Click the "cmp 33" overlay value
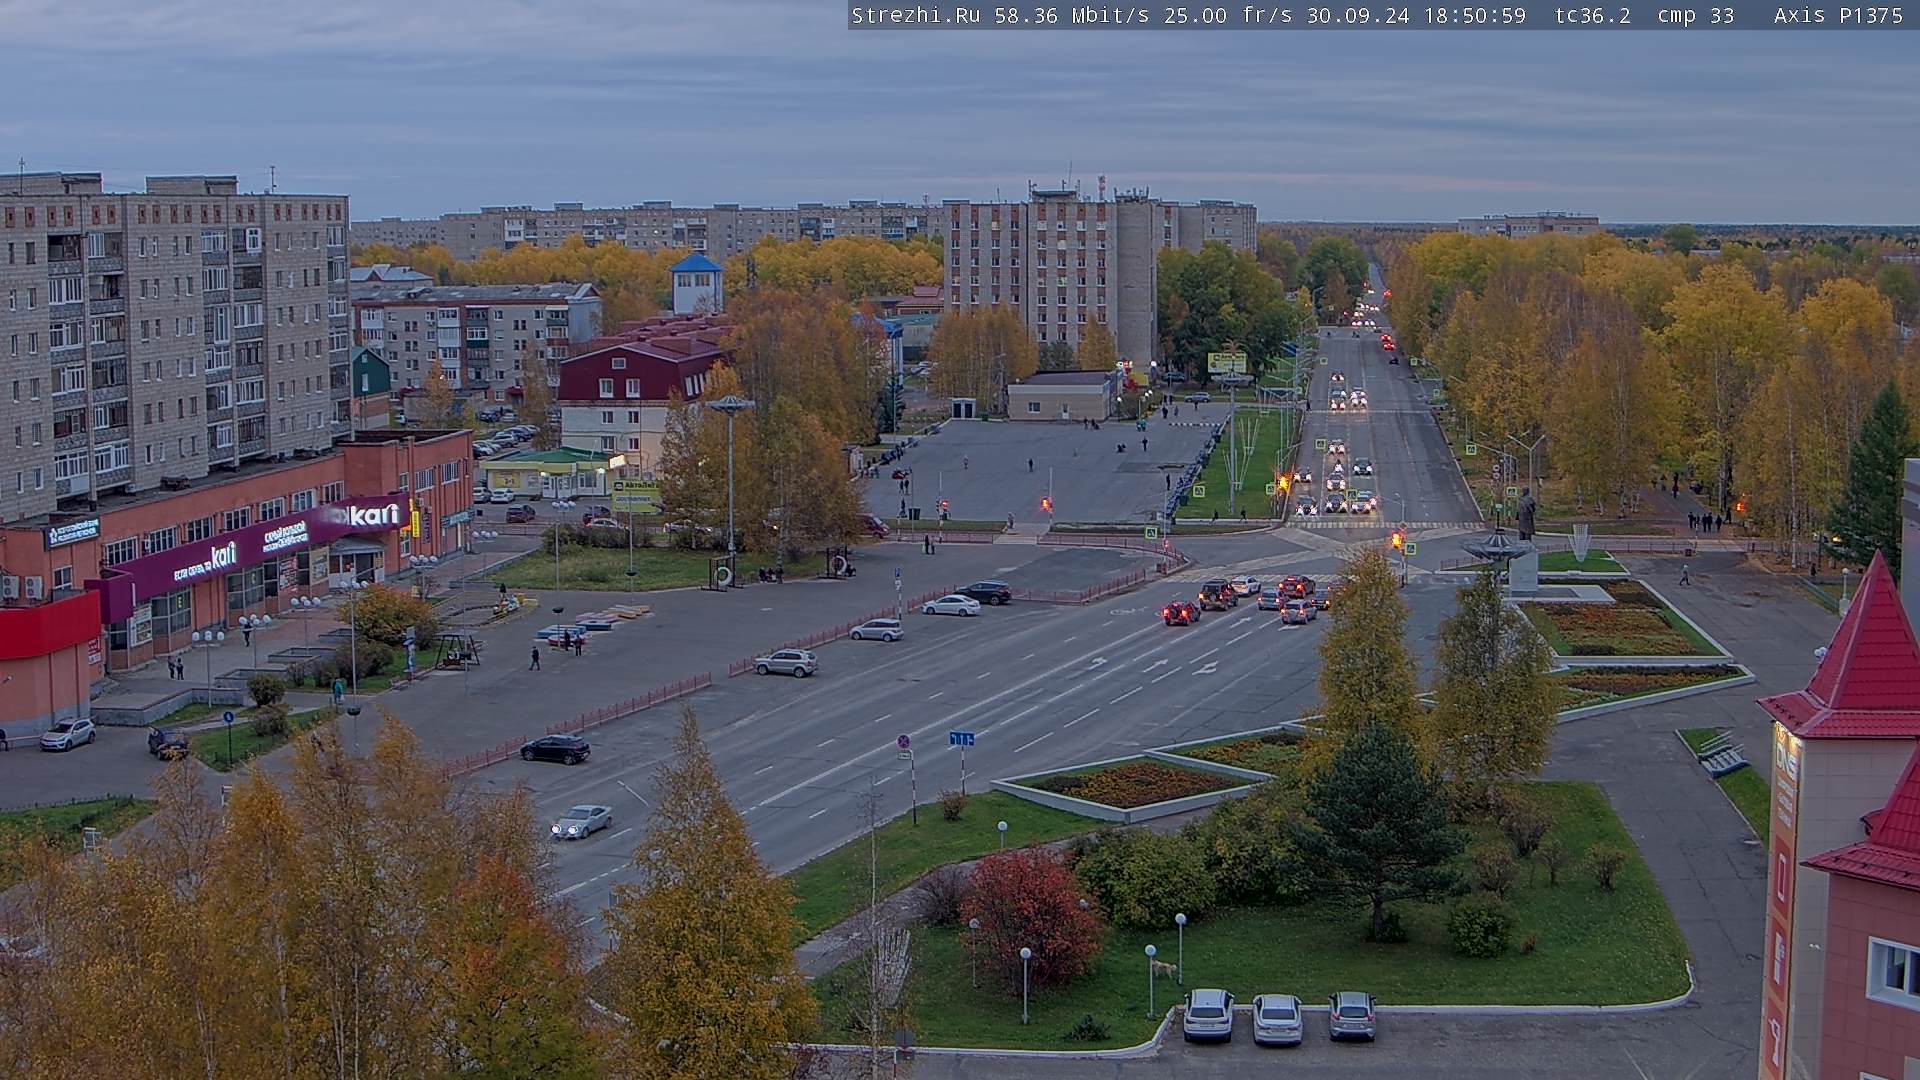This screenshot has width=1920, height=1080. pyautogui.click(x=1696, y=15)
